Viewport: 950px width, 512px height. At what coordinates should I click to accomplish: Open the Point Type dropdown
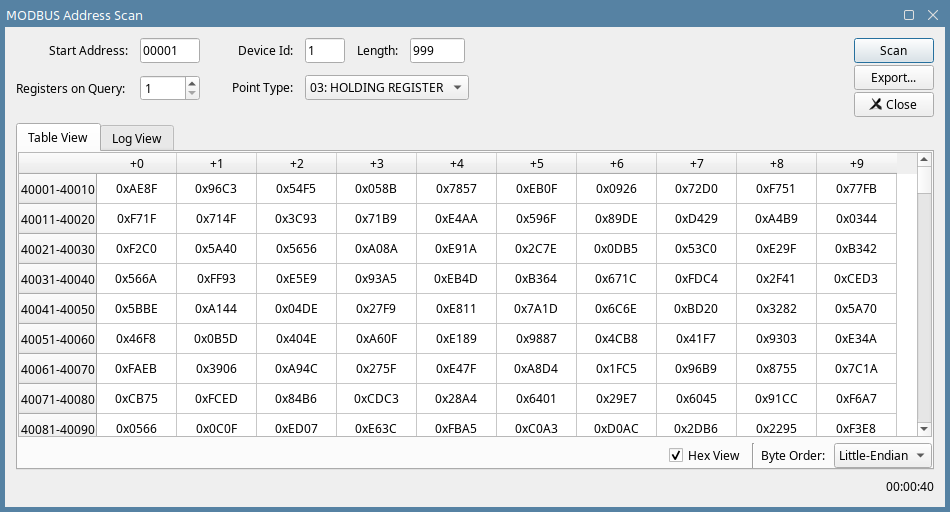[387, 88]
